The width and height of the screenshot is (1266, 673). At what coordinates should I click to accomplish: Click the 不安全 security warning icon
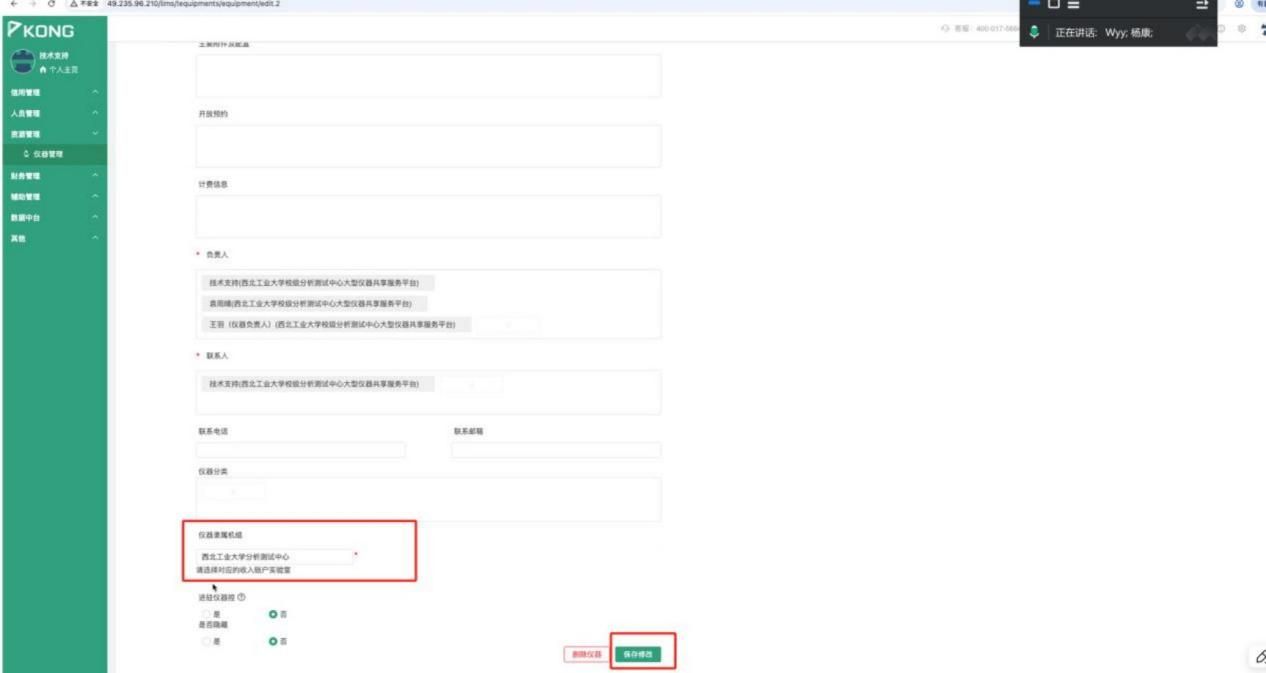click(75, 4)
